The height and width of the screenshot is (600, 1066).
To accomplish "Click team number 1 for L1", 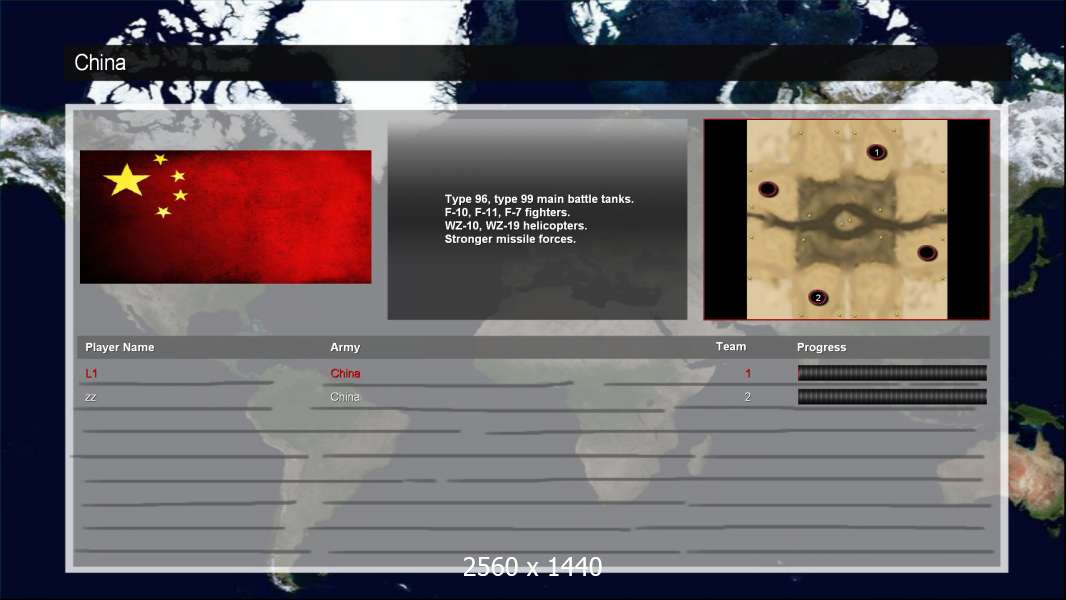I will [748, 373].
